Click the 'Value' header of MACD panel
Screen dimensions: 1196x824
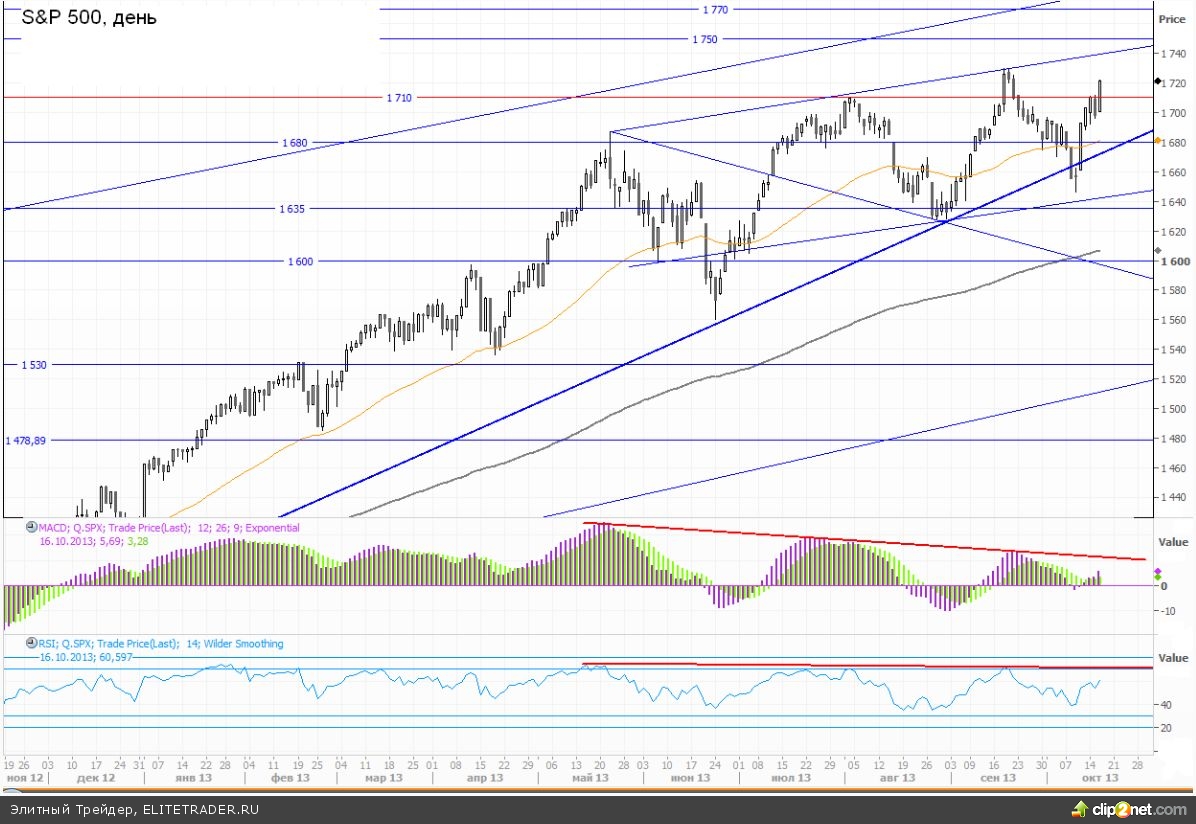[1173, 542]
